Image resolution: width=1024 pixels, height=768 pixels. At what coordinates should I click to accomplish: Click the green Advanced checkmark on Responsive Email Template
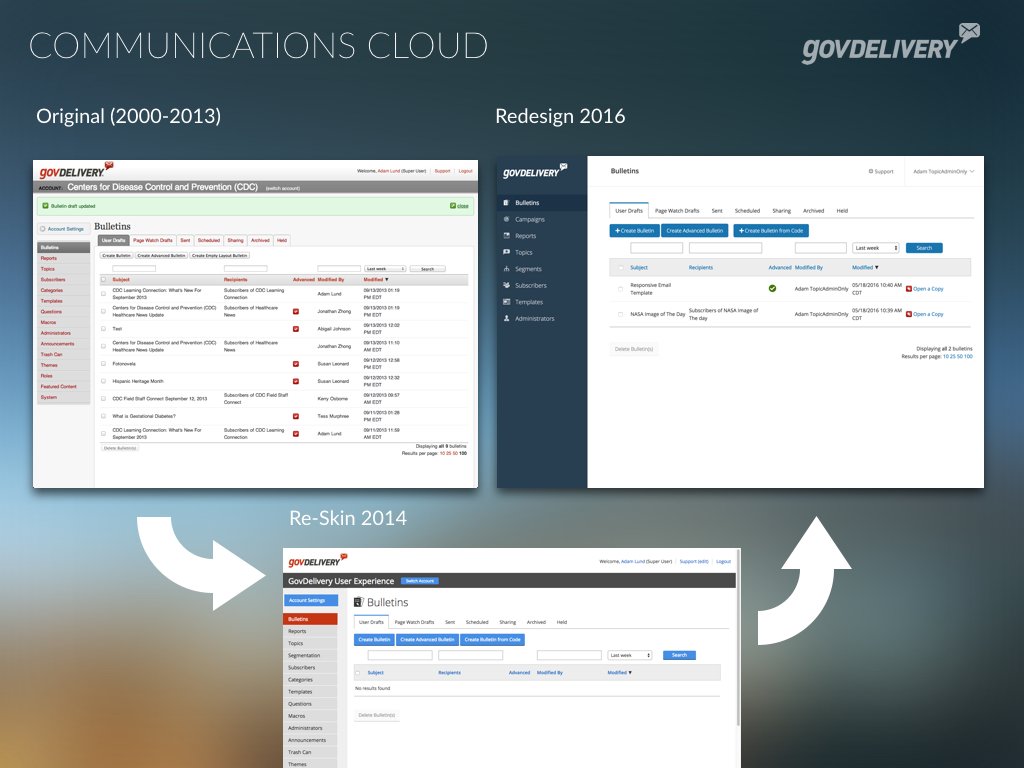[x=772, y=288]
